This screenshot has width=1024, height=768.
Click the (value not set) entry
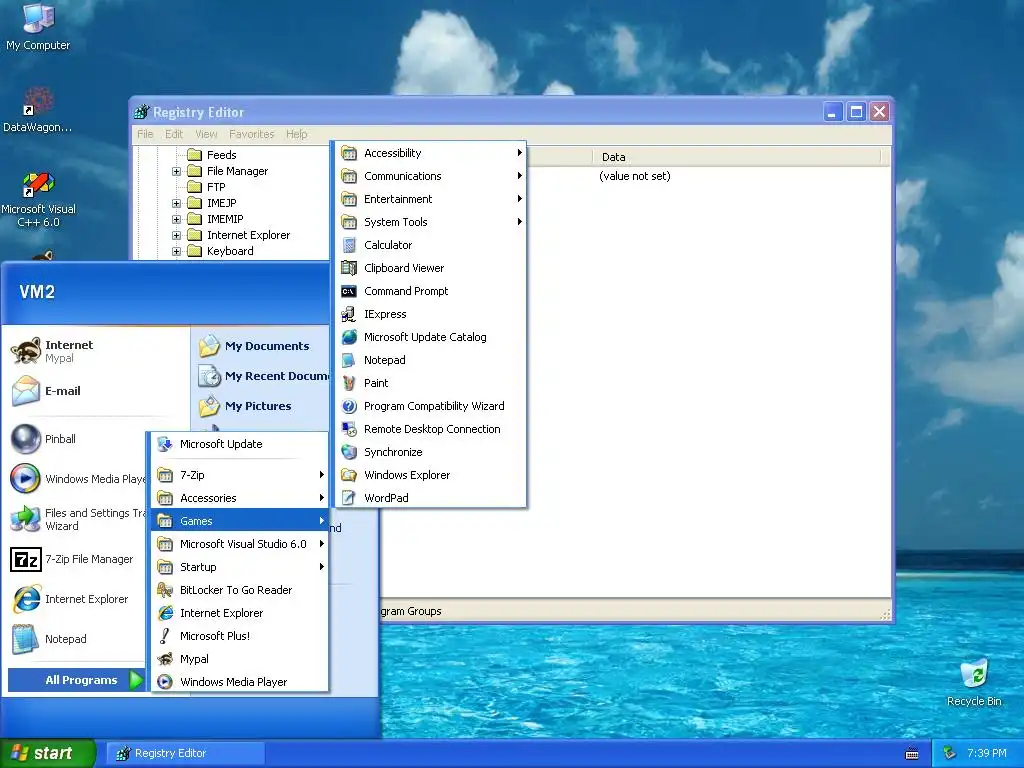point(635,176)
